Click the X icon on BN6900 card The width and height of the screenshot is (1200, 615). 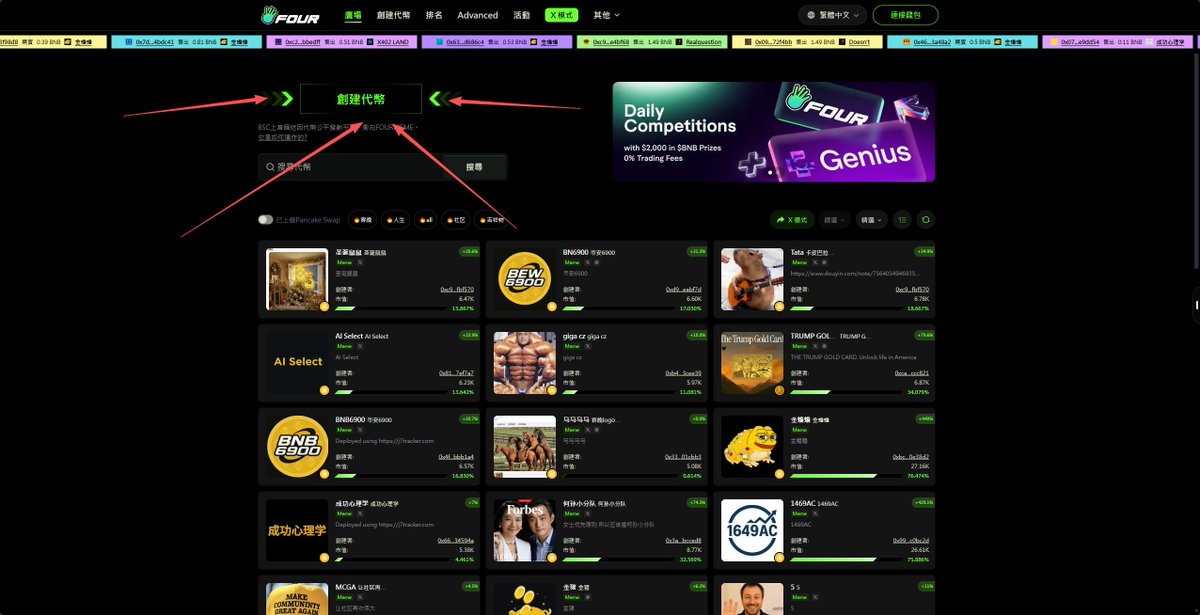click(587, 262)
